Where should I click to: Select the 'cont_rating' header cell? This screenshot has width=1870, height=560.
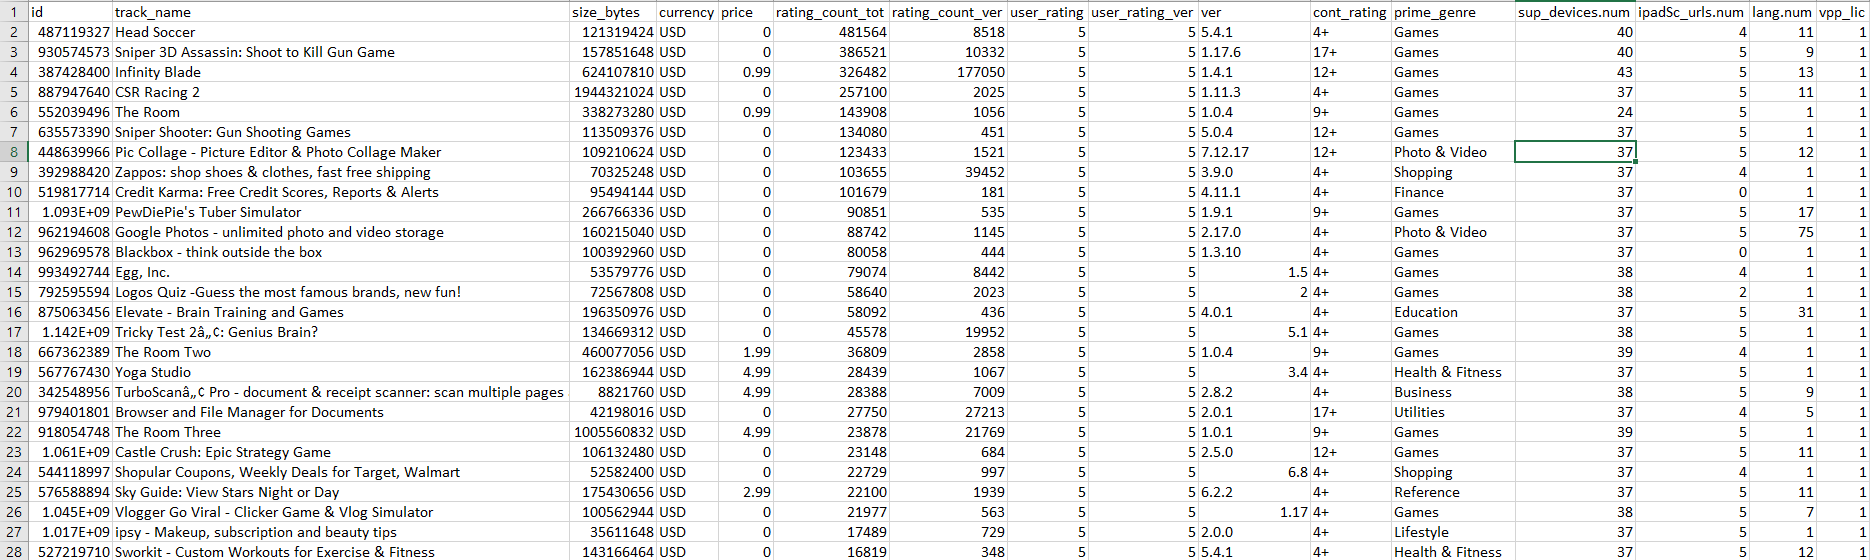point(1350,12)
